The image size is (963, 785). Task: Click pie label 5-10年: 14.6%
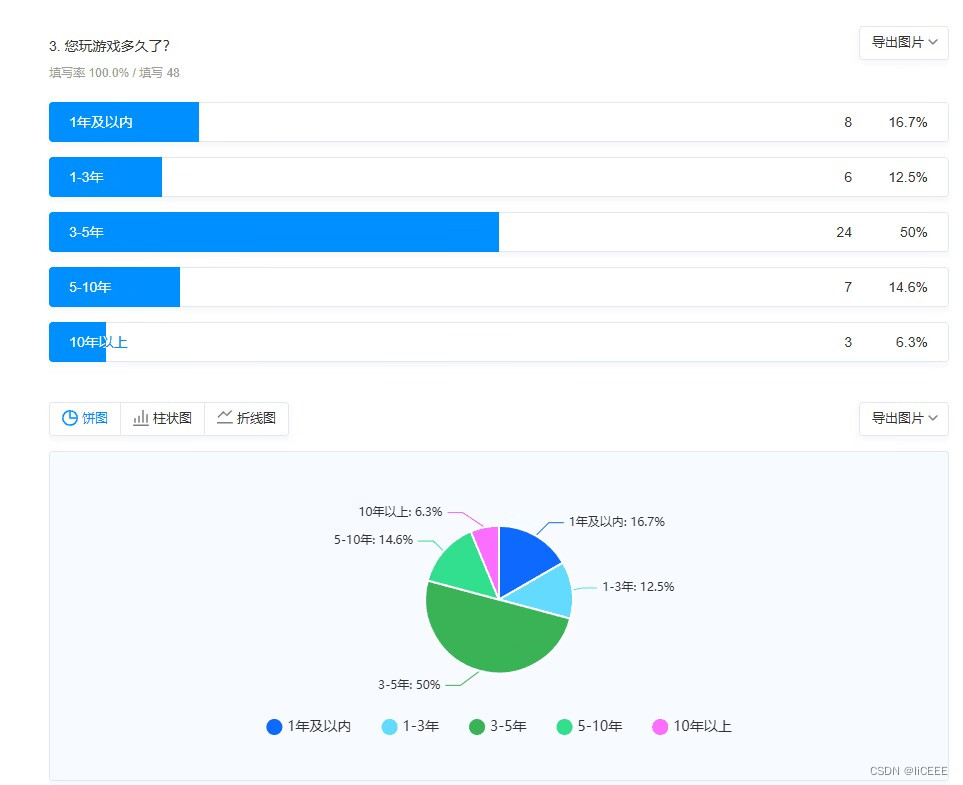click(373, 540)
